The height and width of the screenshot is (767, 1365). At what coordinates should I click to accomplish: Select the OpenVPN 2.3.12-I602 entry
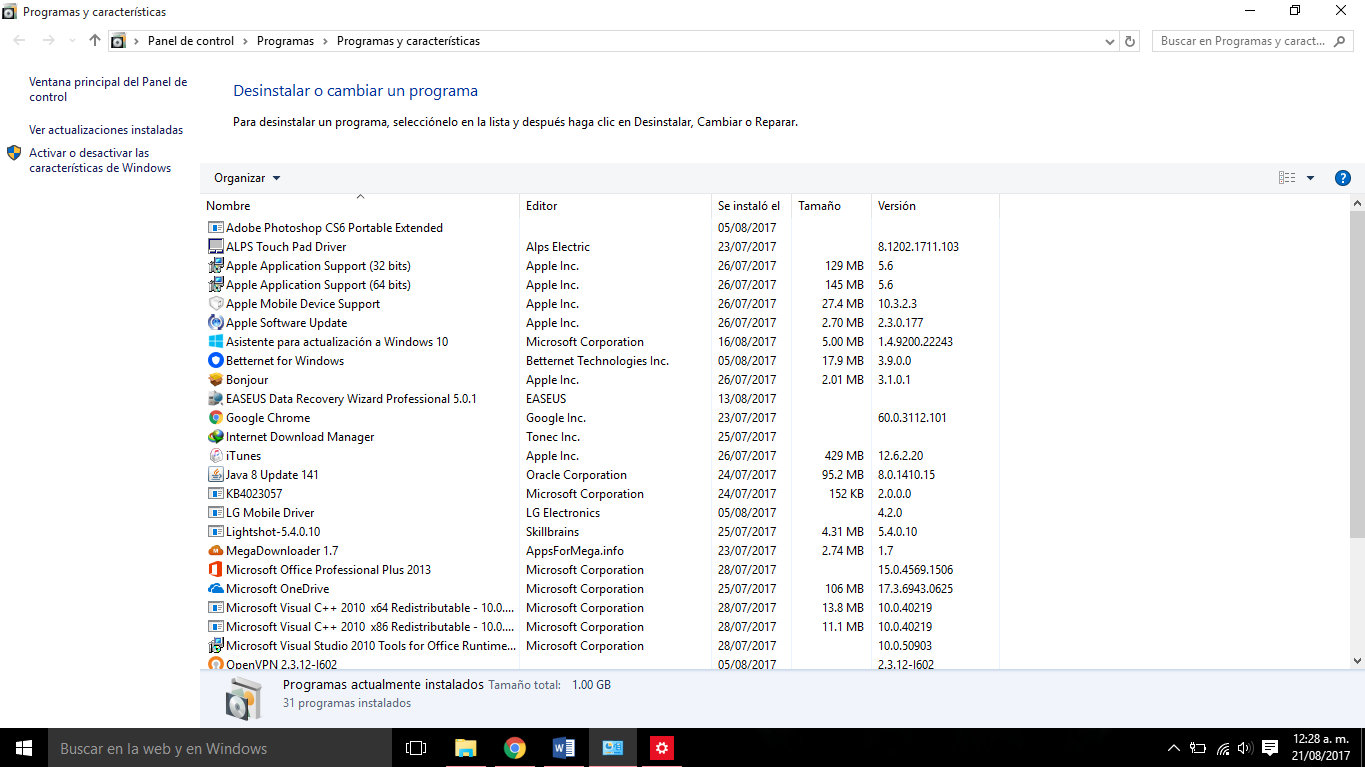tap(281, 664)
